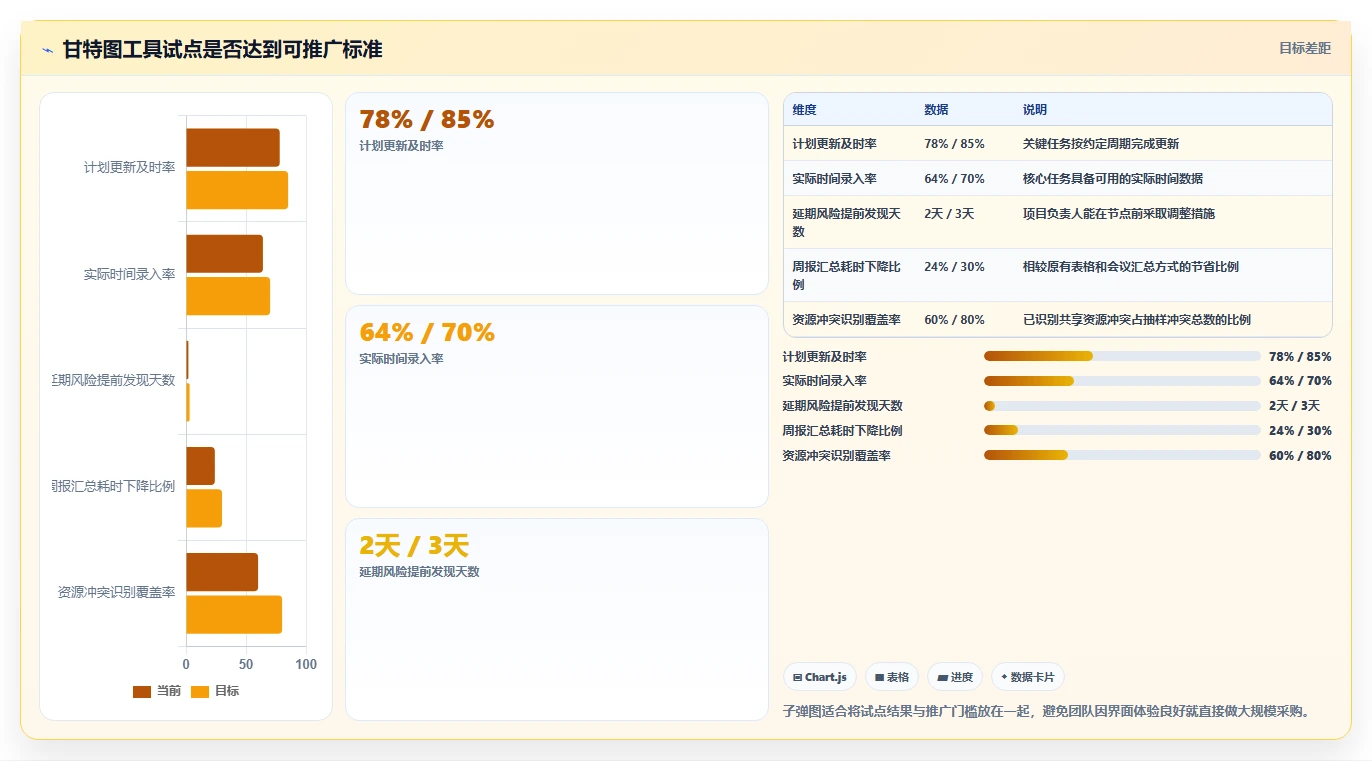Click the 当前 bar for 实际时间录入率
The image size is (1372, 761).
tap(224, 254)
